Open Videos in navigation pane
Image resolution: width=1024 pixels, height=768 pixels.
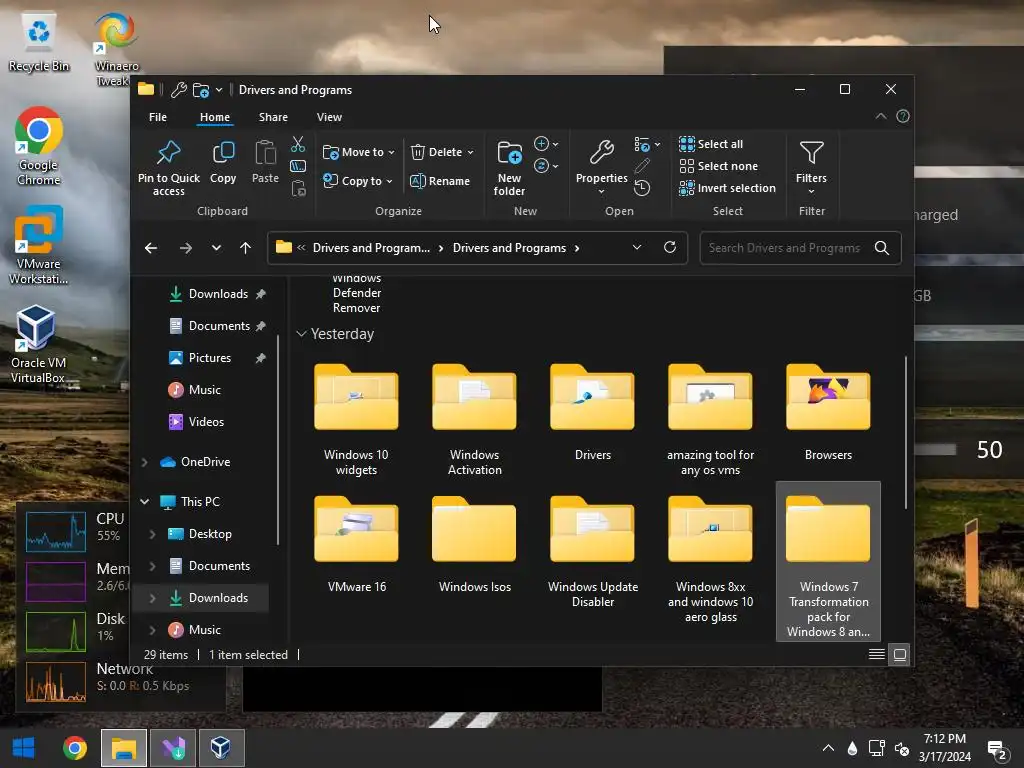[x=206, y=422]
